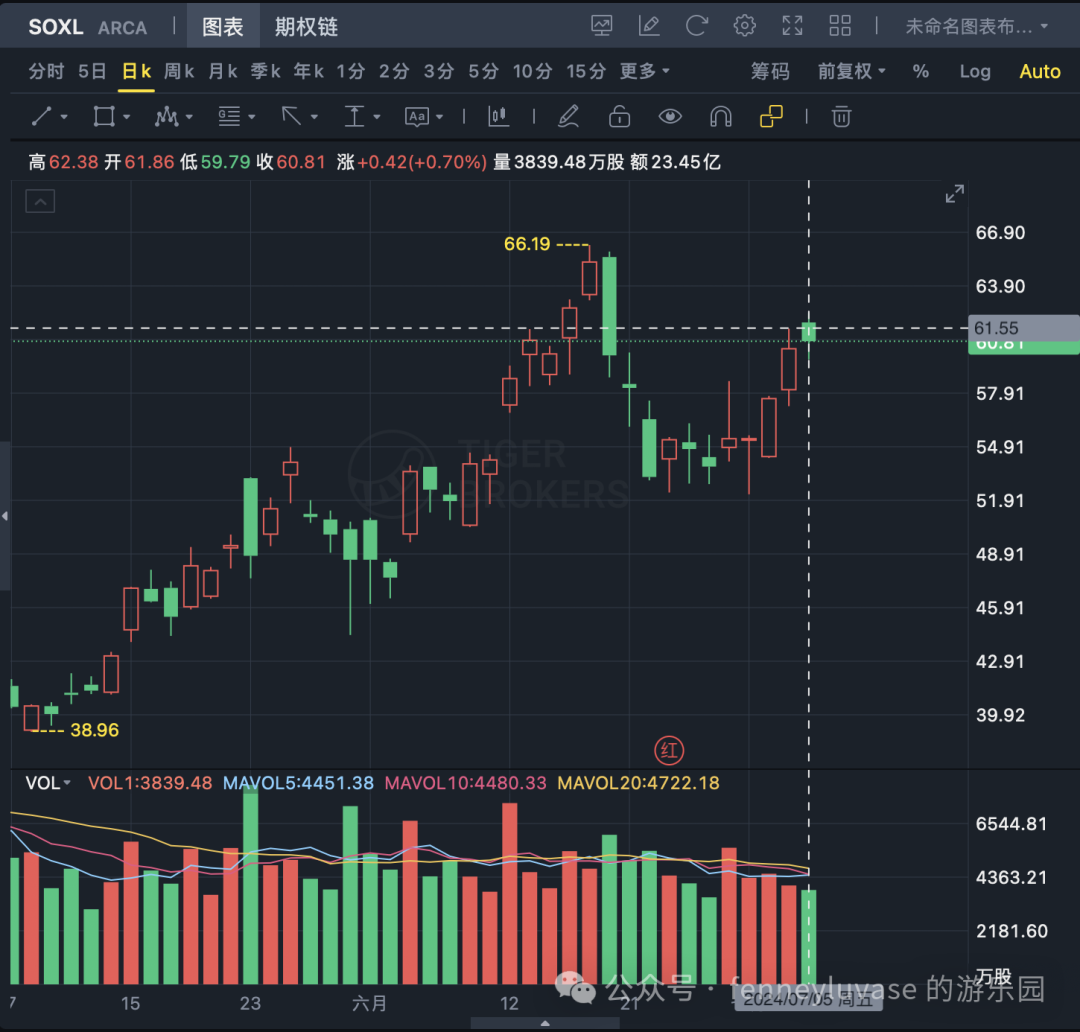Open the arrow tool dropdown arrow

pos(314,117)
